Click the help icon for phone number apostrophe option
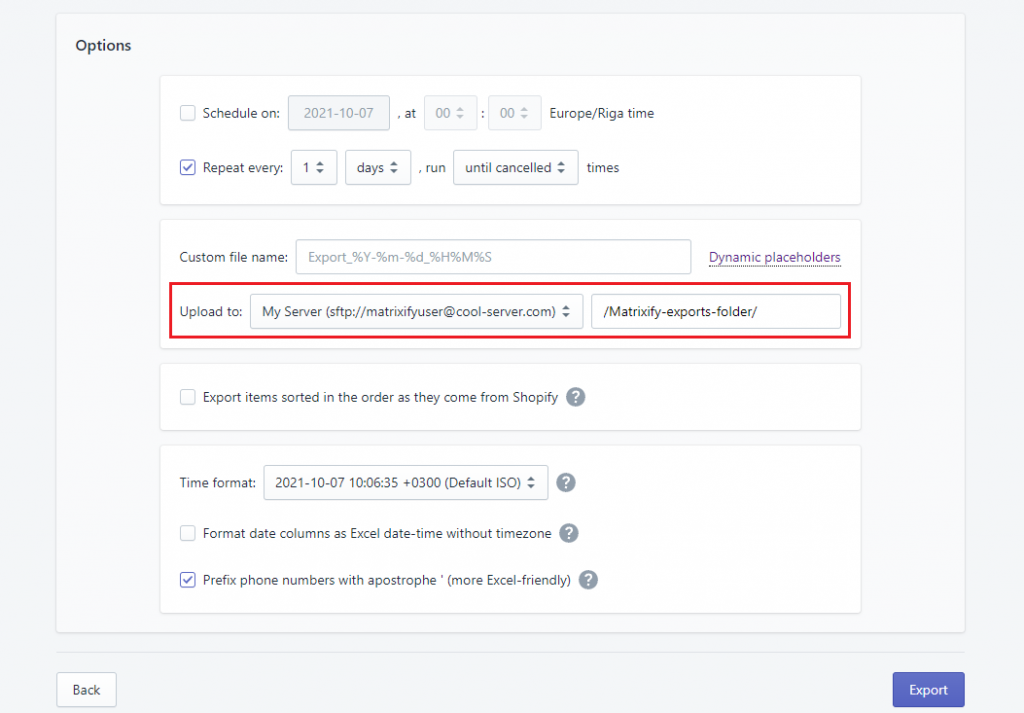 [587, 580]
